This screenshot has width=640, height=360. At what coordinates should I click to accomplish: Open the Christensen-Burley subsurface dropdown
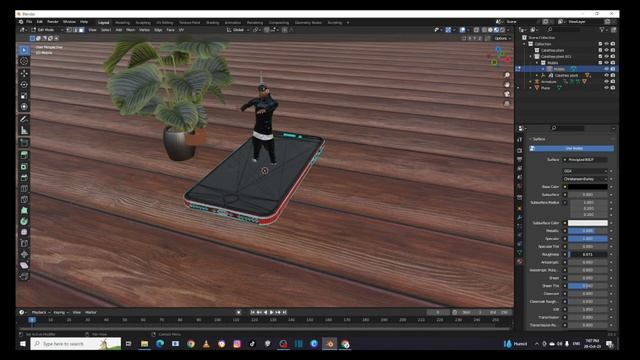tap(585, 179)
